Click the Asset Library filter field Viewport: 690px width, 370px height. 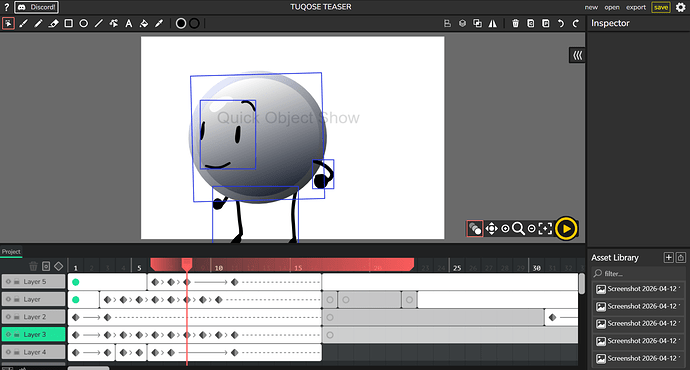(638, 274)
